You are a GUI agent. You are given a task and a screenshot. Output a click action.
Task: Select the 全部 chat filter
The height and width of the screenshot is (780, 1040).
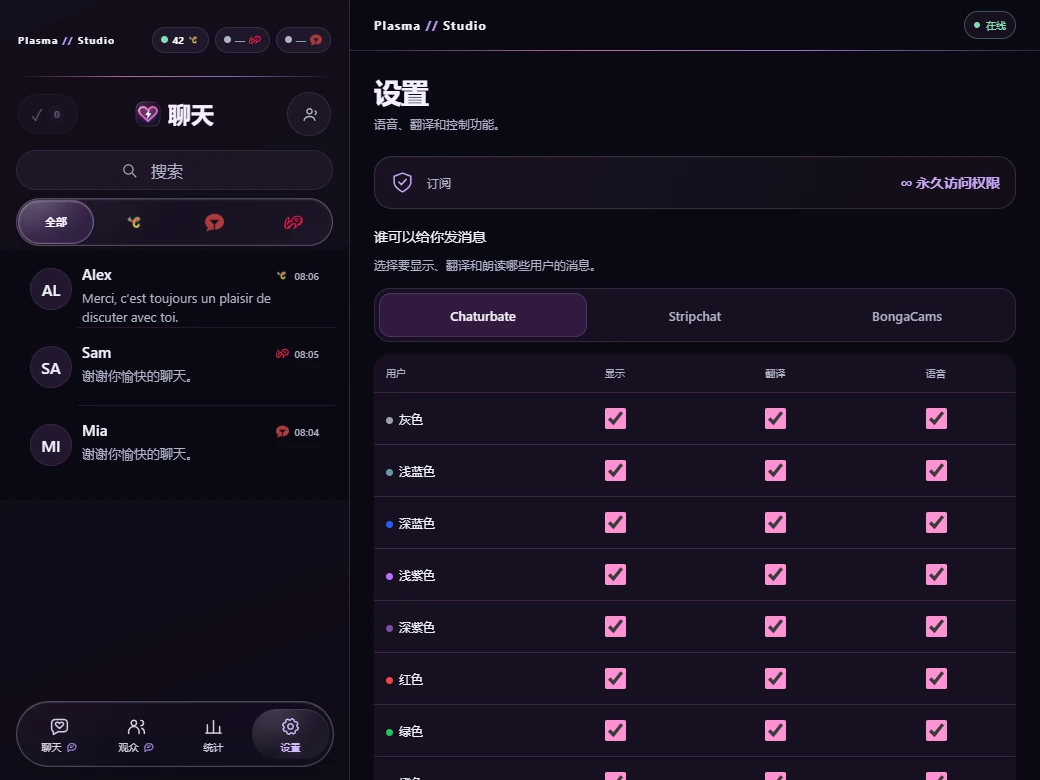56,222
